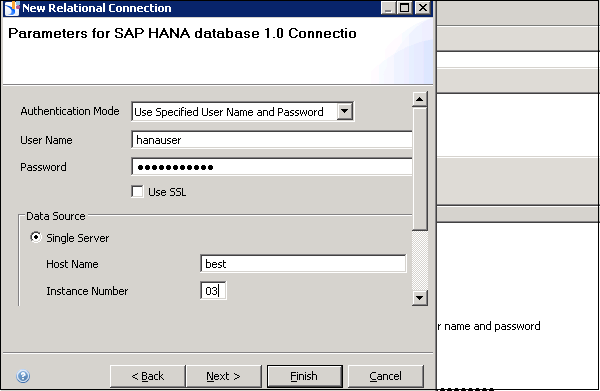Click the User Name field containing hanauser

pyautogui.click(x=272, y=140)
